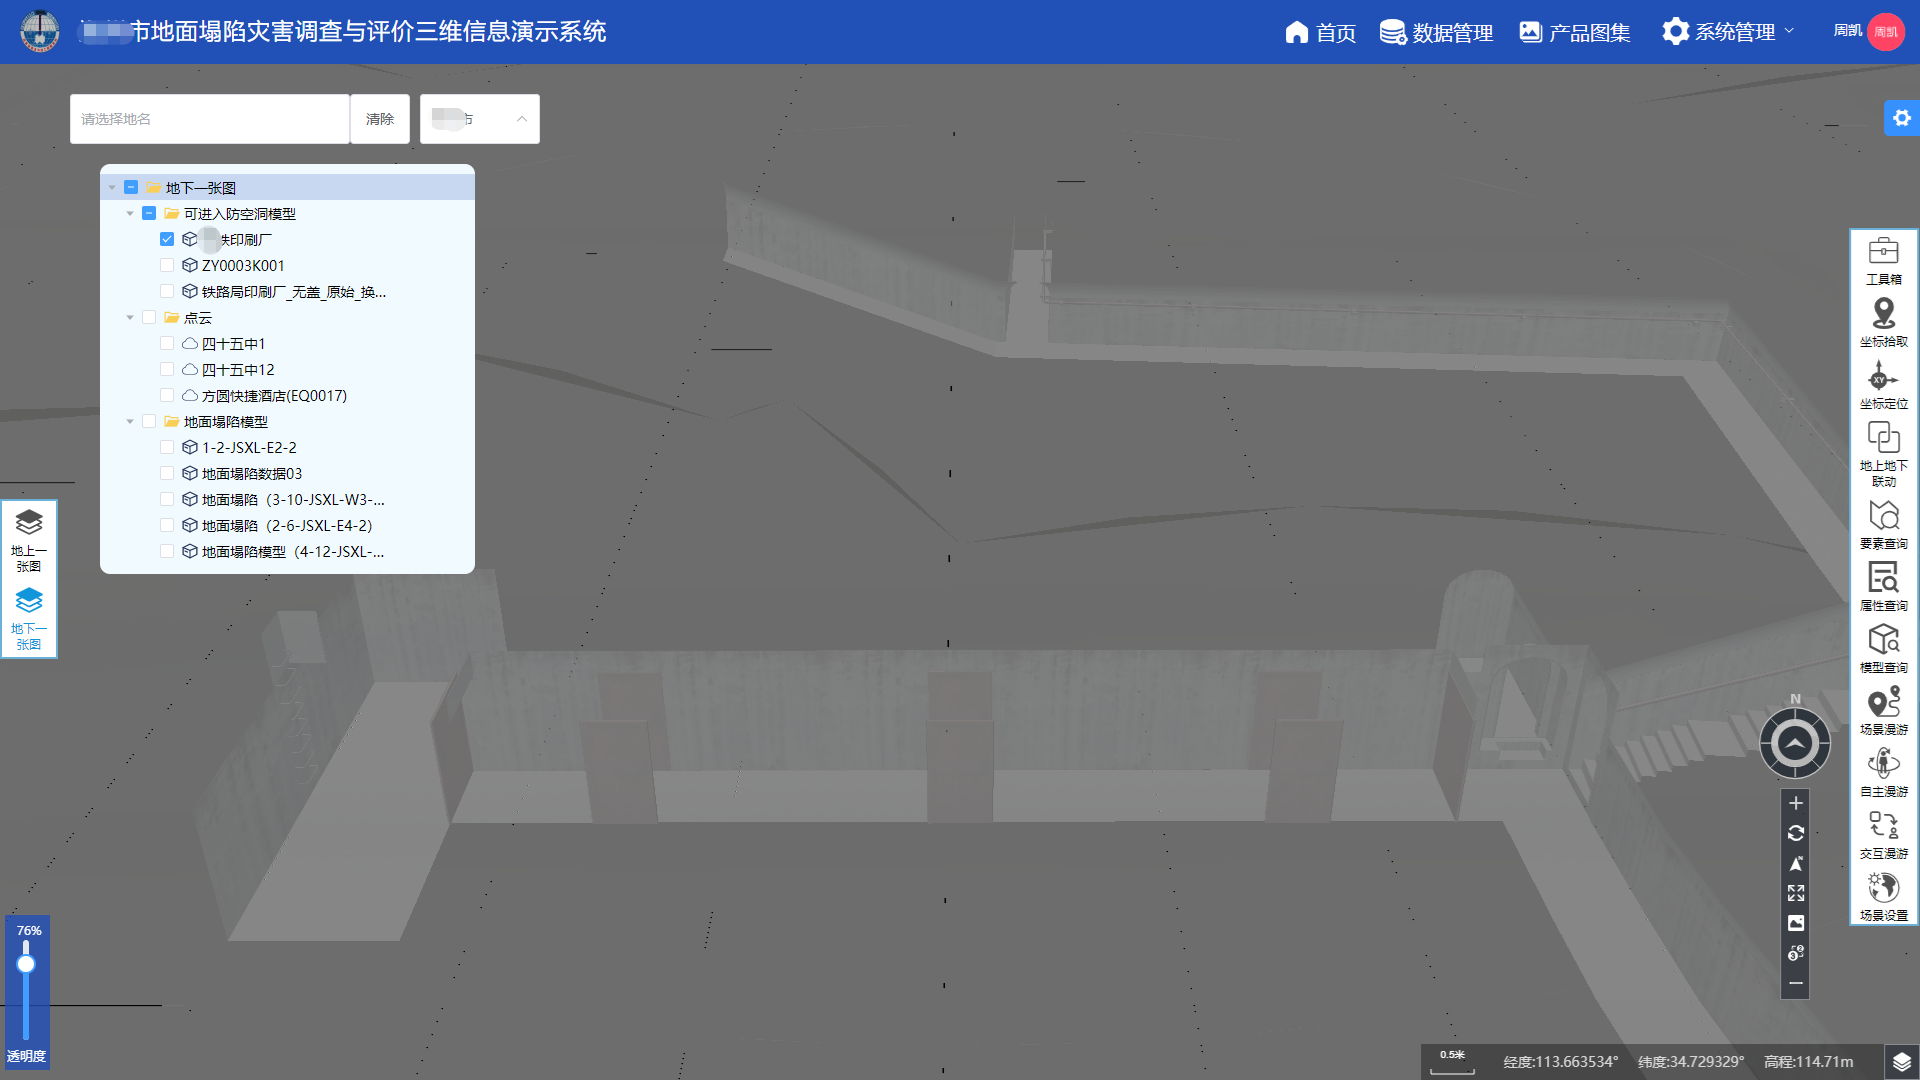Collapse the 地面塌陷模型 folder

130,422
